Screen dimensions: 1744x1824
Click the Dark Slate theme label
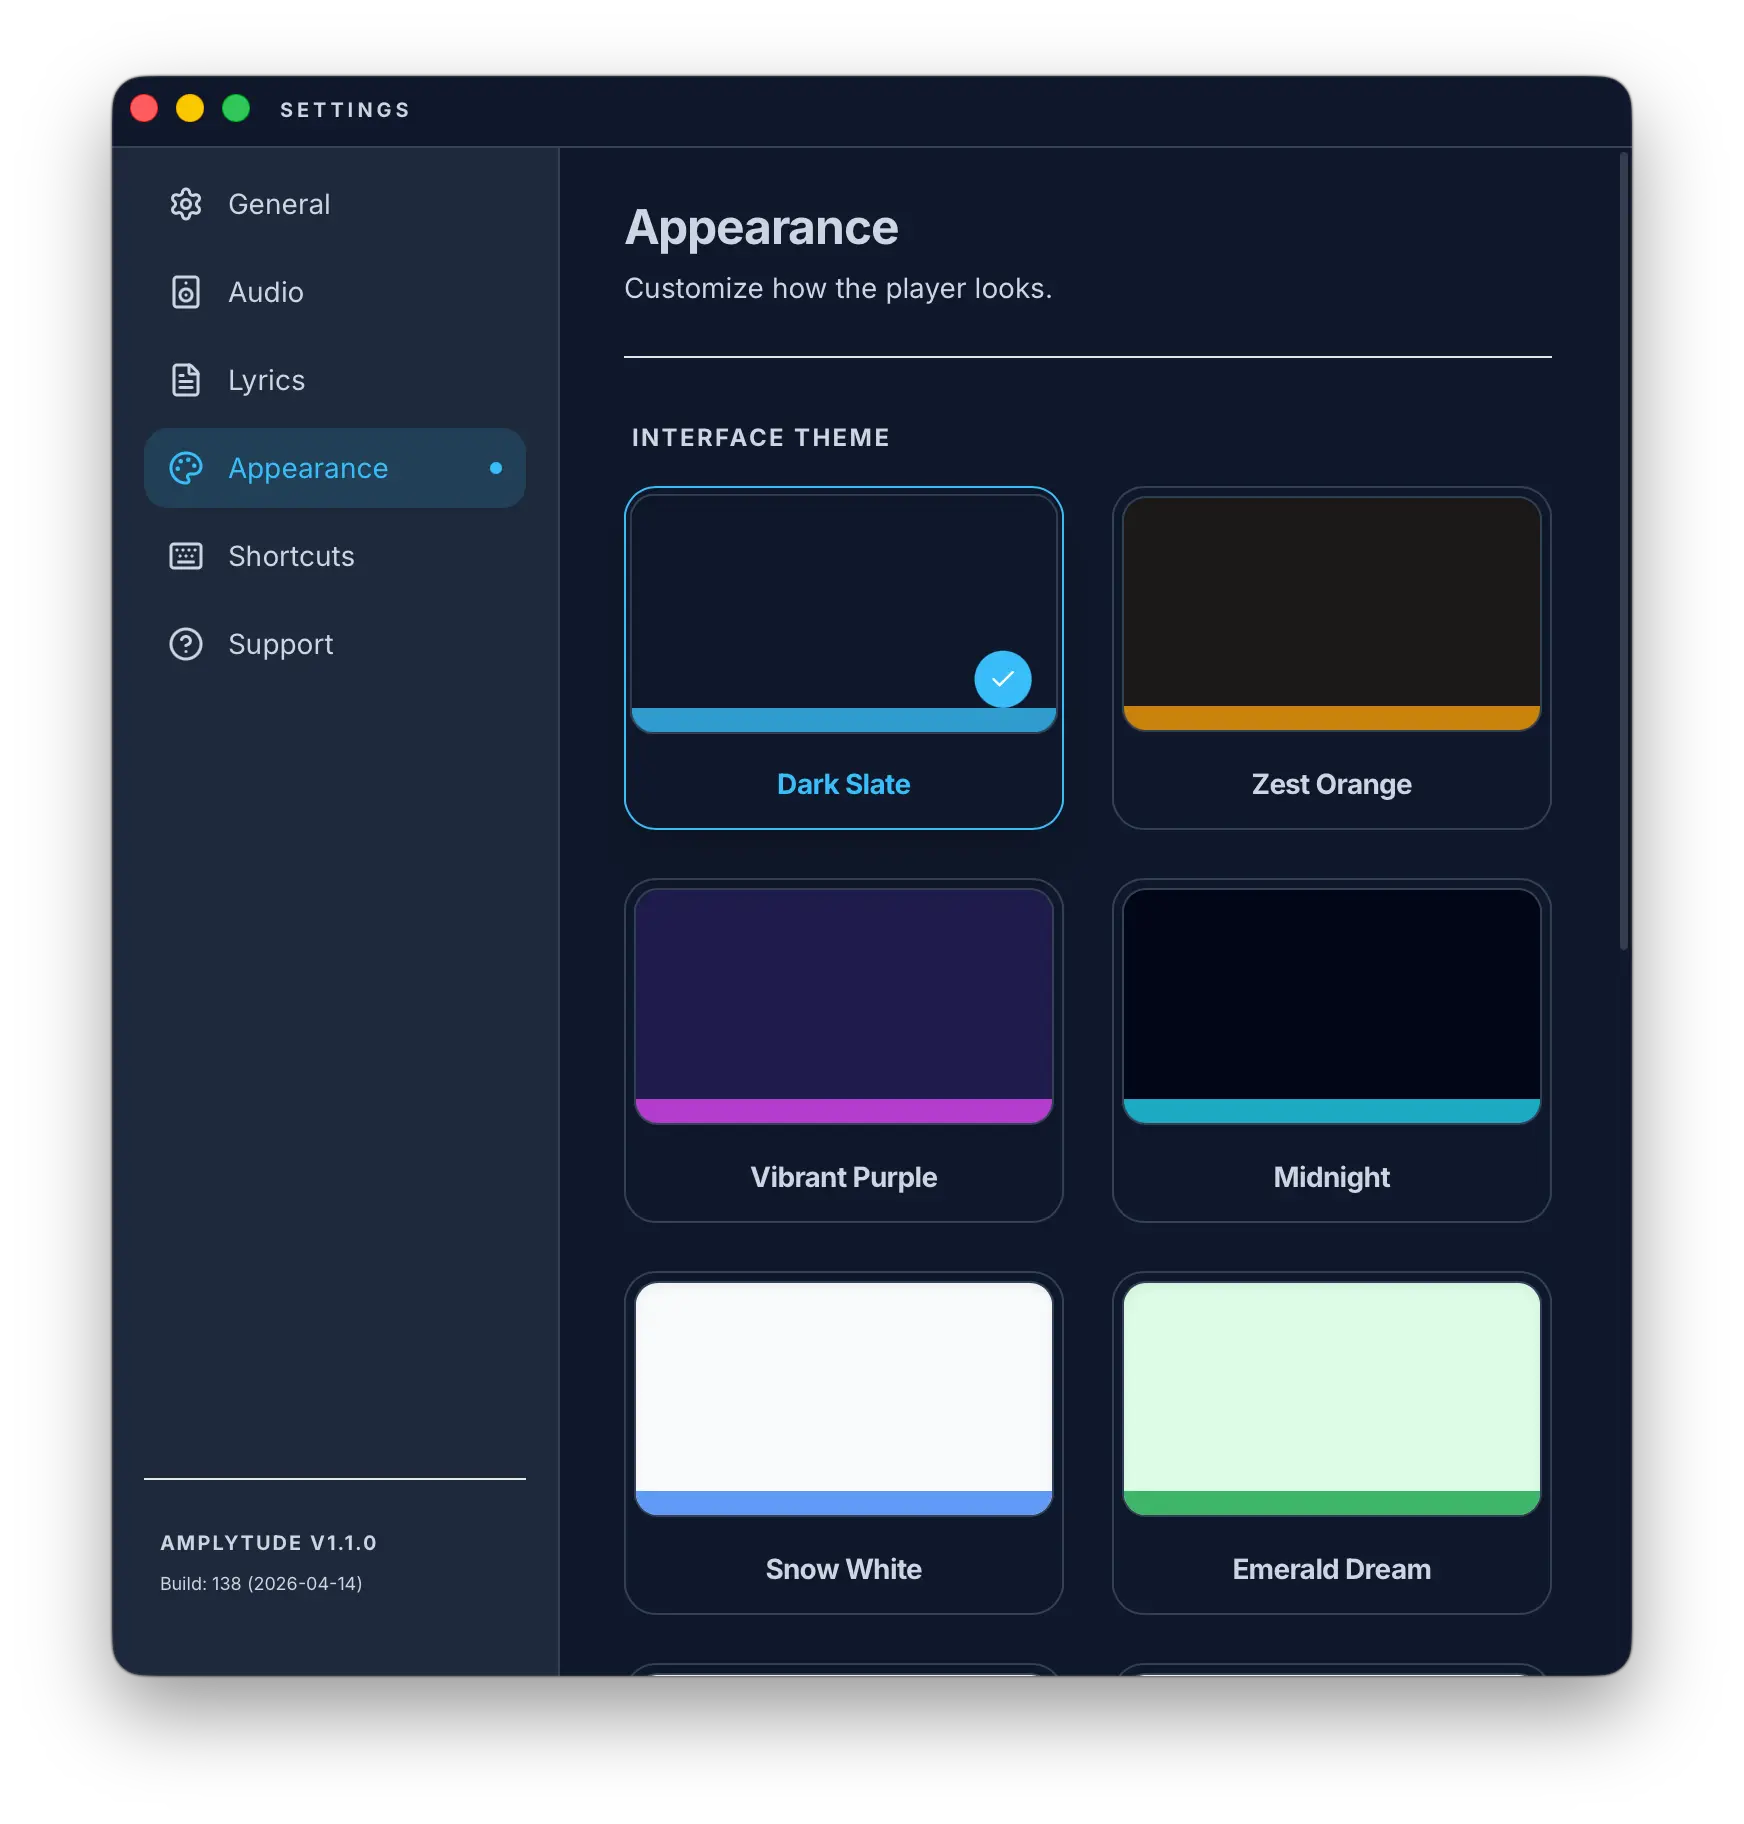[x=843, y=784]
